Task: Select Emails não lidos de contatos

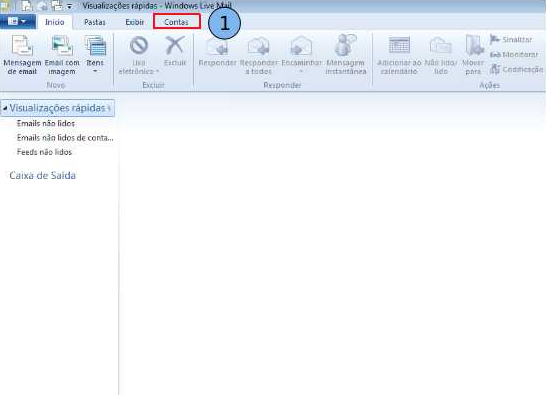Action: [x=65, y=138]
